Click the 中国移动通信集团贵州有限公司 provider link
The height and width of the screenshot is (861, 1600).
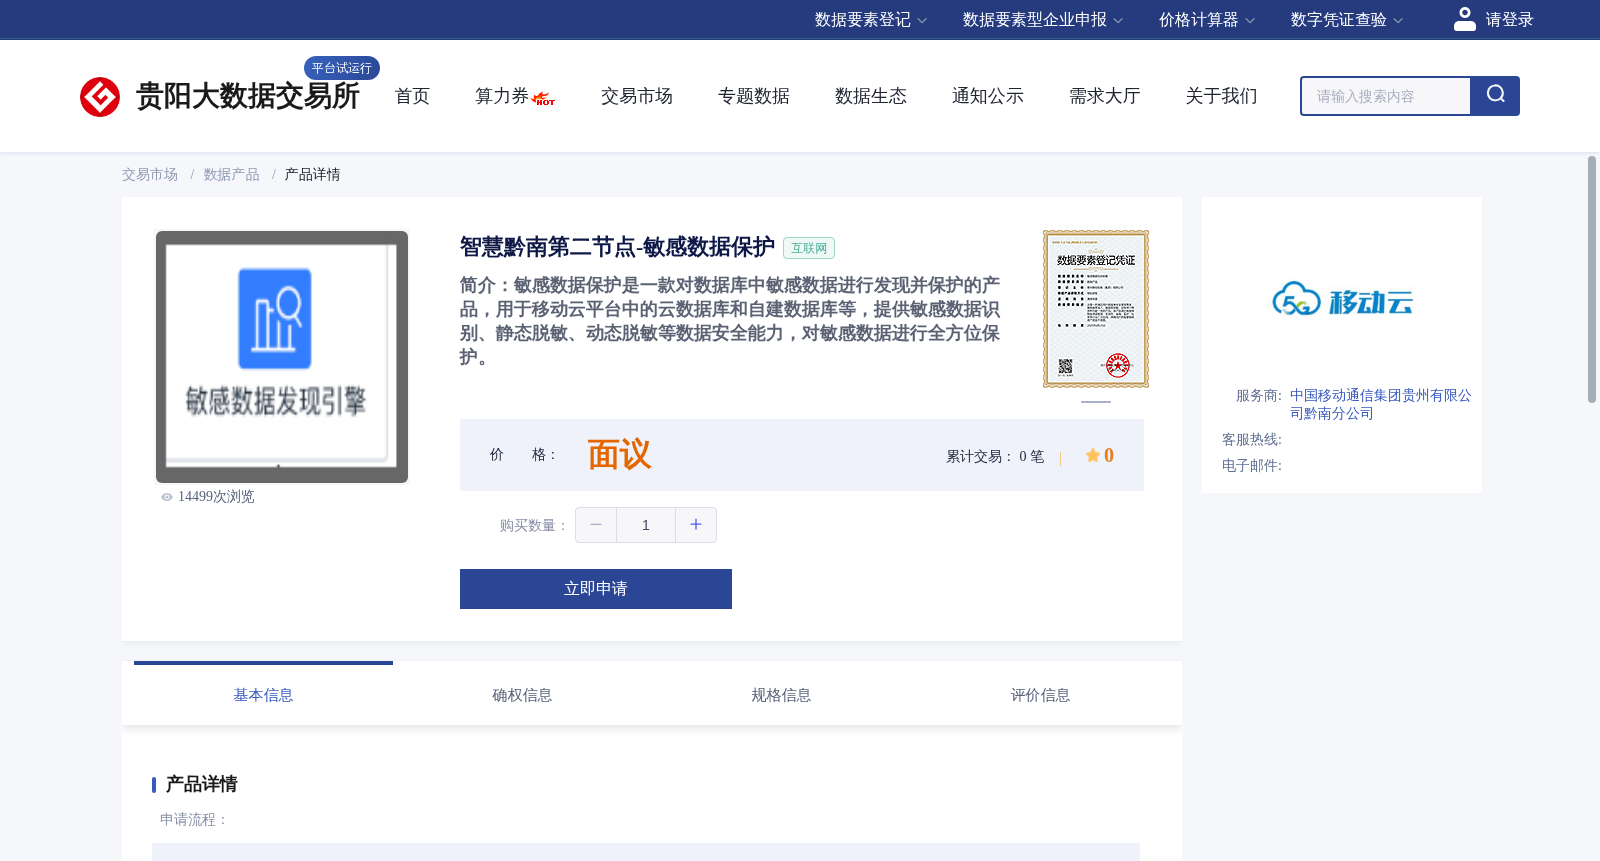(1380, 405)
